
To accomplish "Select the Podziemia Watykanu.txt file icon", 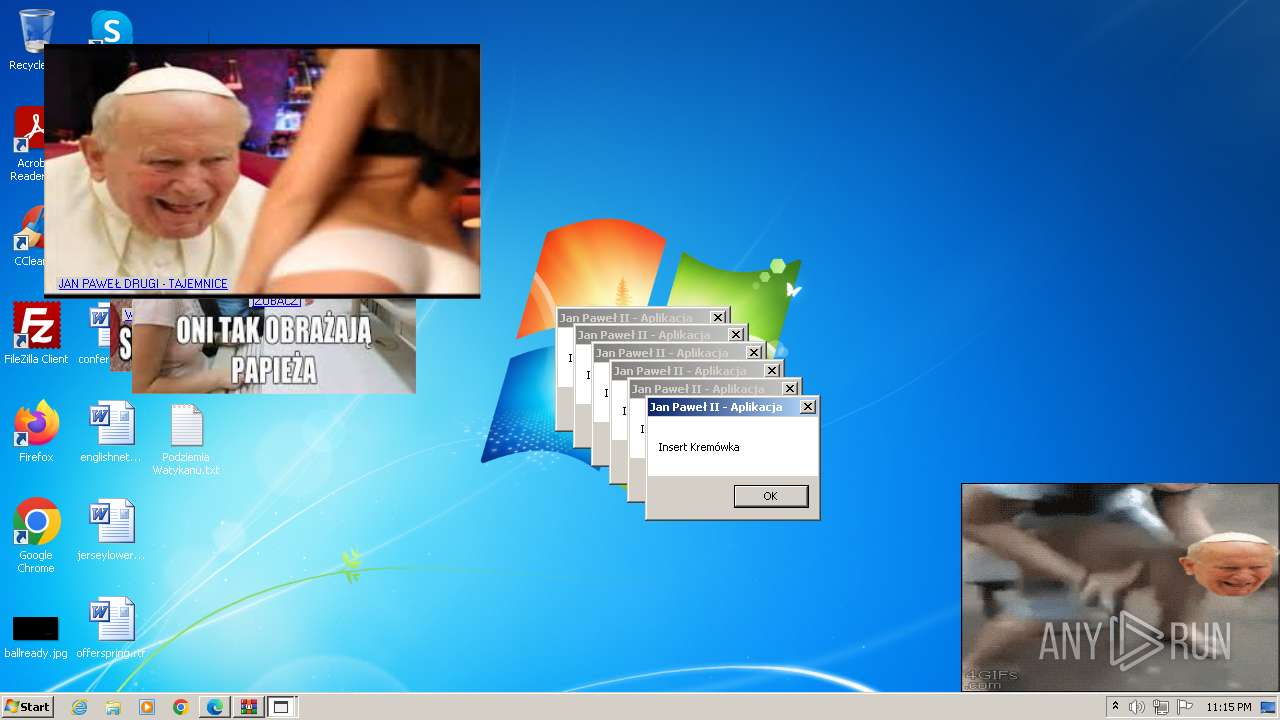I will pyautogui.click(x=186, y=440).
